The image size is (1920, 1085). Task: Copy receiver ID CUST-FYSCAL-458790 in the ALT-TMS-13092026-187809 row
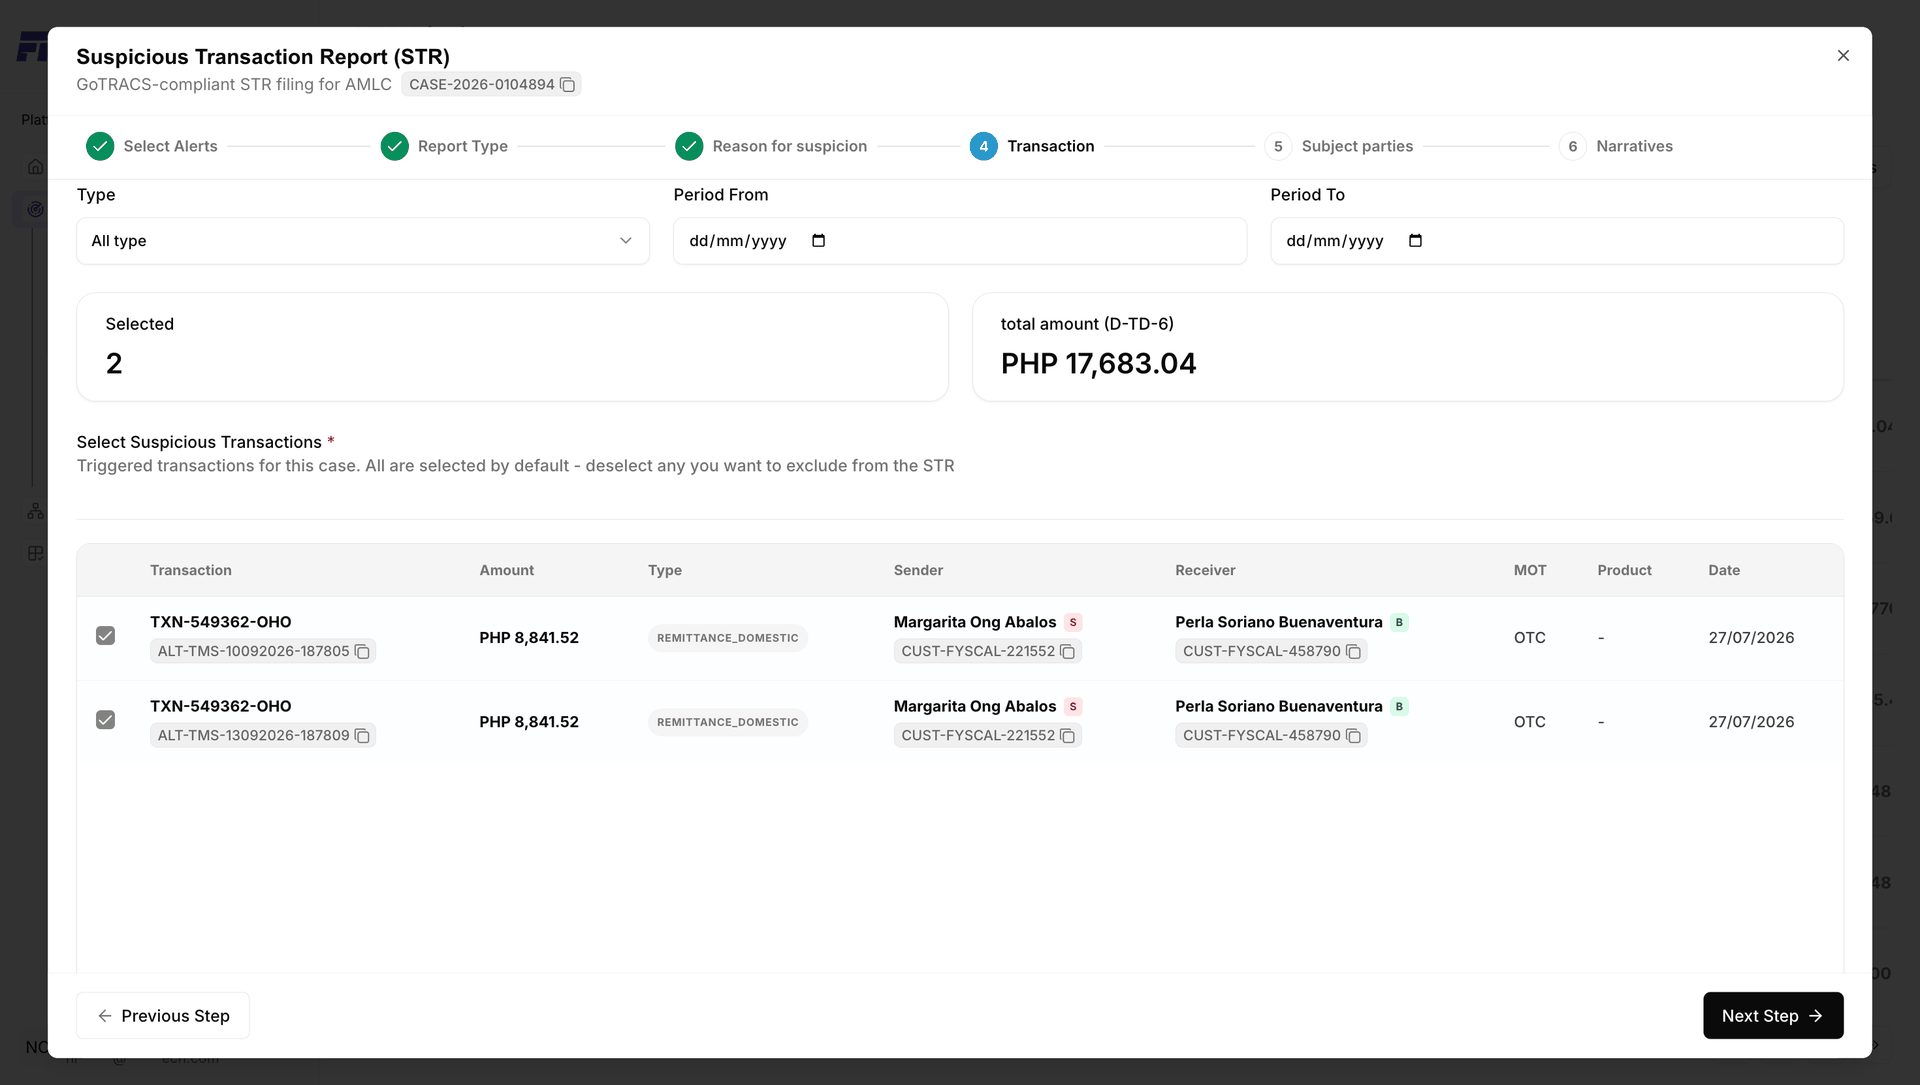coord(1353,736)
